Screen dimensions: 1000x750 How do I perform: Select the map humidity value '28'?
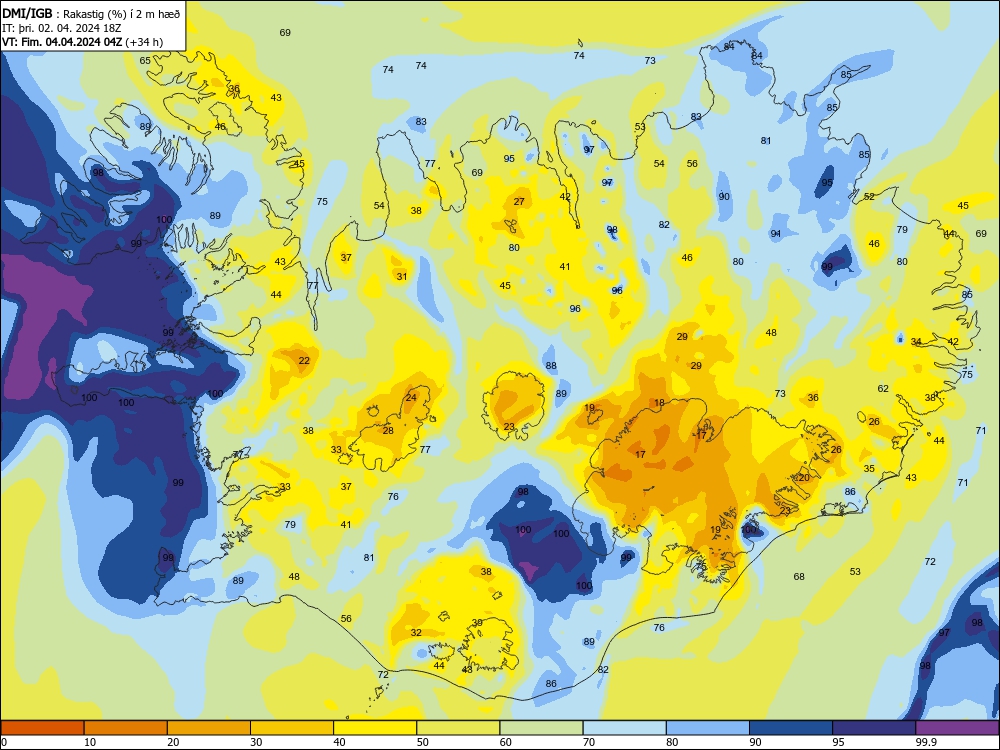click(388, 431)
